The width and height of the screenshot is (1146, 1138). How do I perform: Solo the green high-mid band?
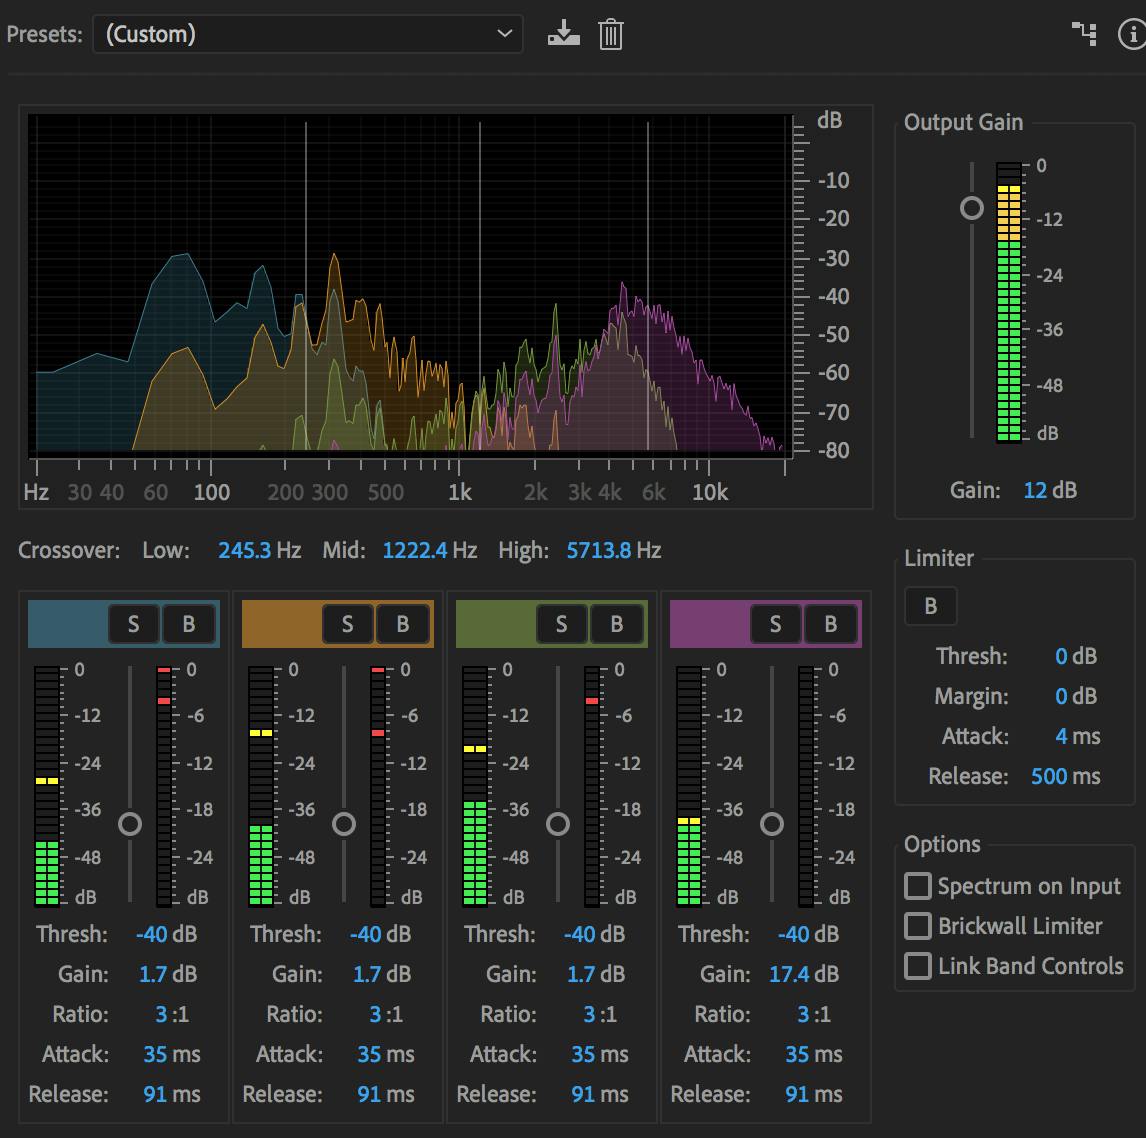tap(561, 624)
